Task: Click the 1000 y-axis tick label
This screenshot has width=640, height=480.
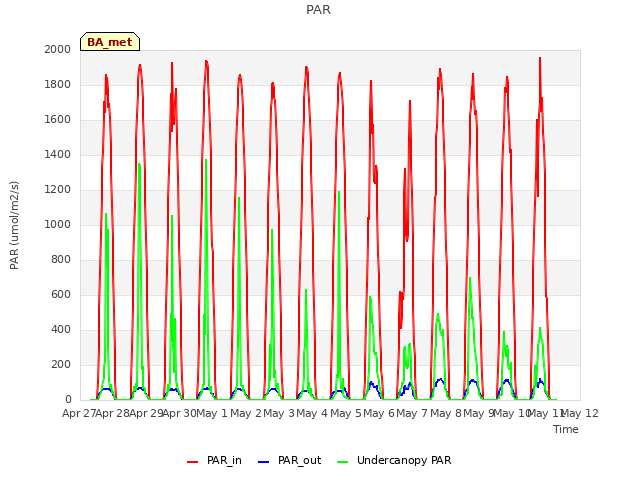Action: (58, 224)
